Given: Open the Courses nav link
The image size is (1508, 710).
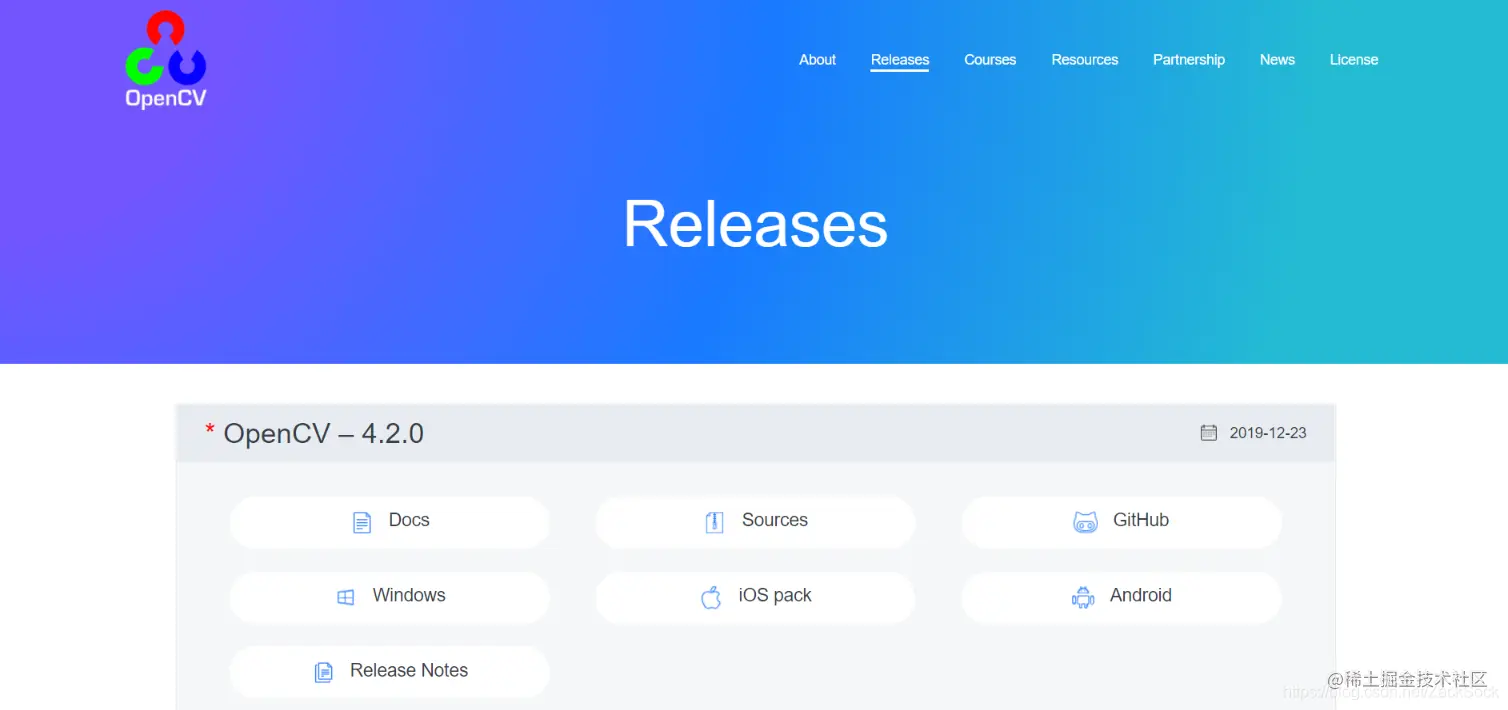Looking at the screenshot, I should pyautogui.click(x=990, y=60).
